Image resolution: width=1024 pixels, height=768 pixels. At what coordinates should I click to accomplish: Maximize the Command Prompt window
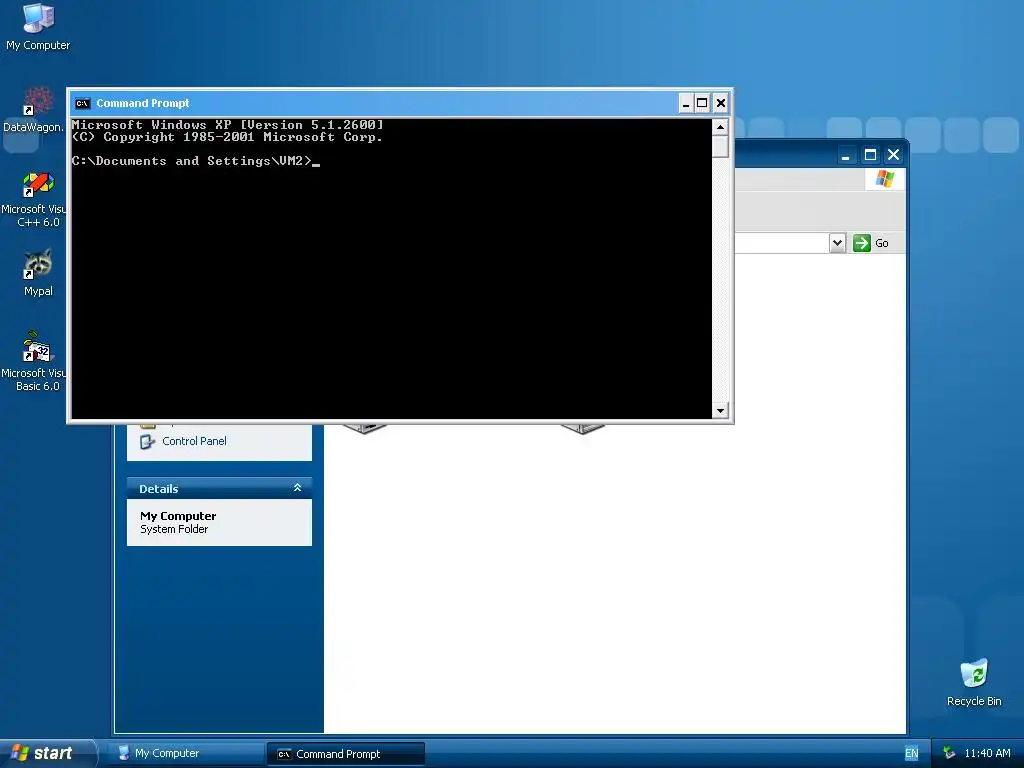pos(702,103)
